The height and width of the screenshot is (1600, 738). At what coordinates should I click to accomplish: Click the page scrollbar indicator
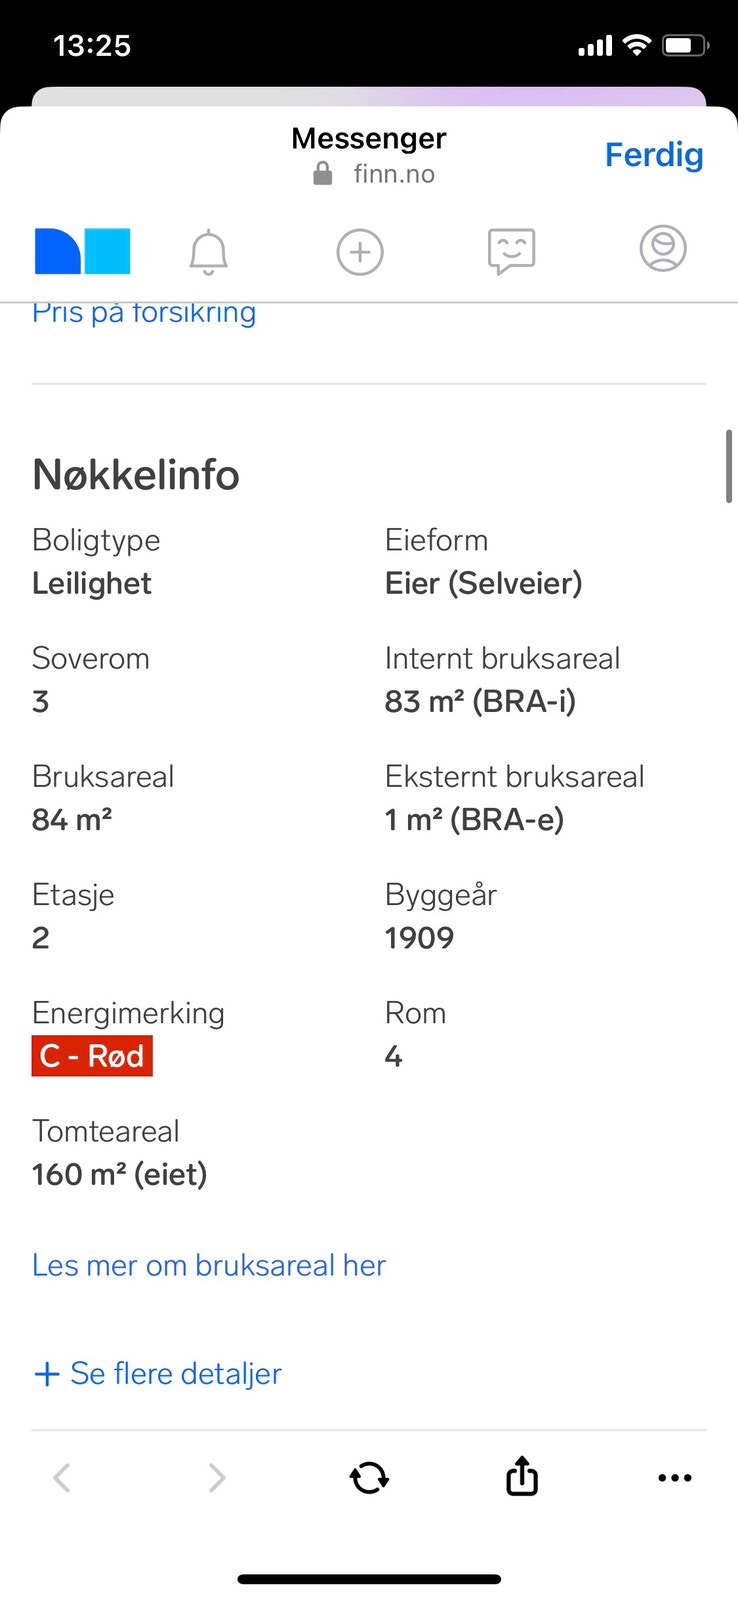tap(729, 466)
